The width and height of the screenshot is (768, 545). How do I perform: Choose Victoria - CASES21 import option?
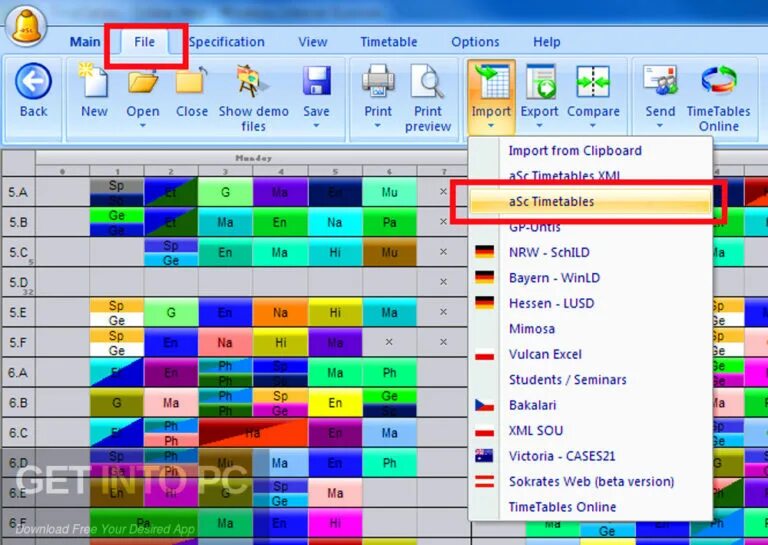[x=590, y=456]
